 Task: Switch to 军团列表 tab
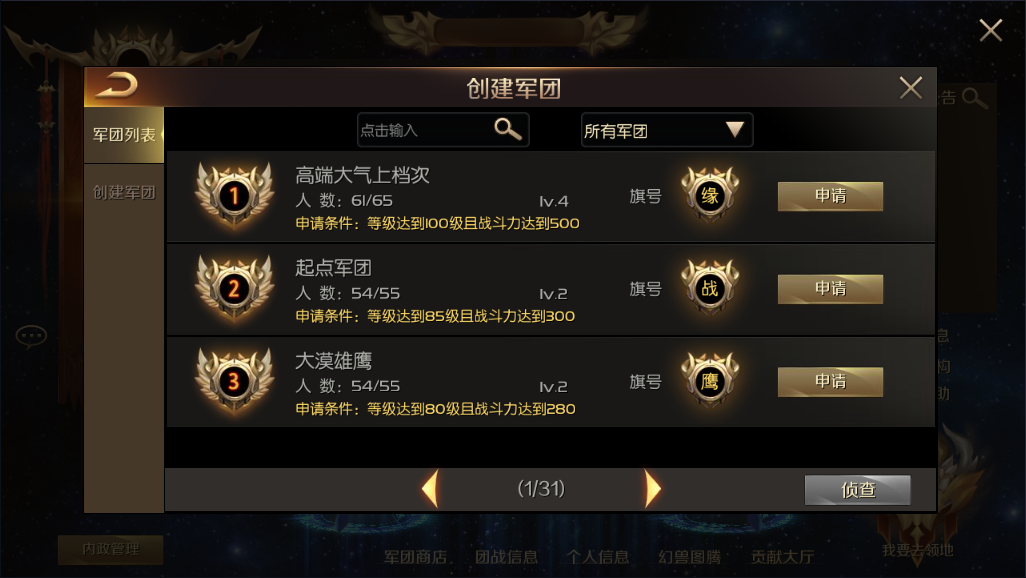pyautogui.click(x=124, y=135)
